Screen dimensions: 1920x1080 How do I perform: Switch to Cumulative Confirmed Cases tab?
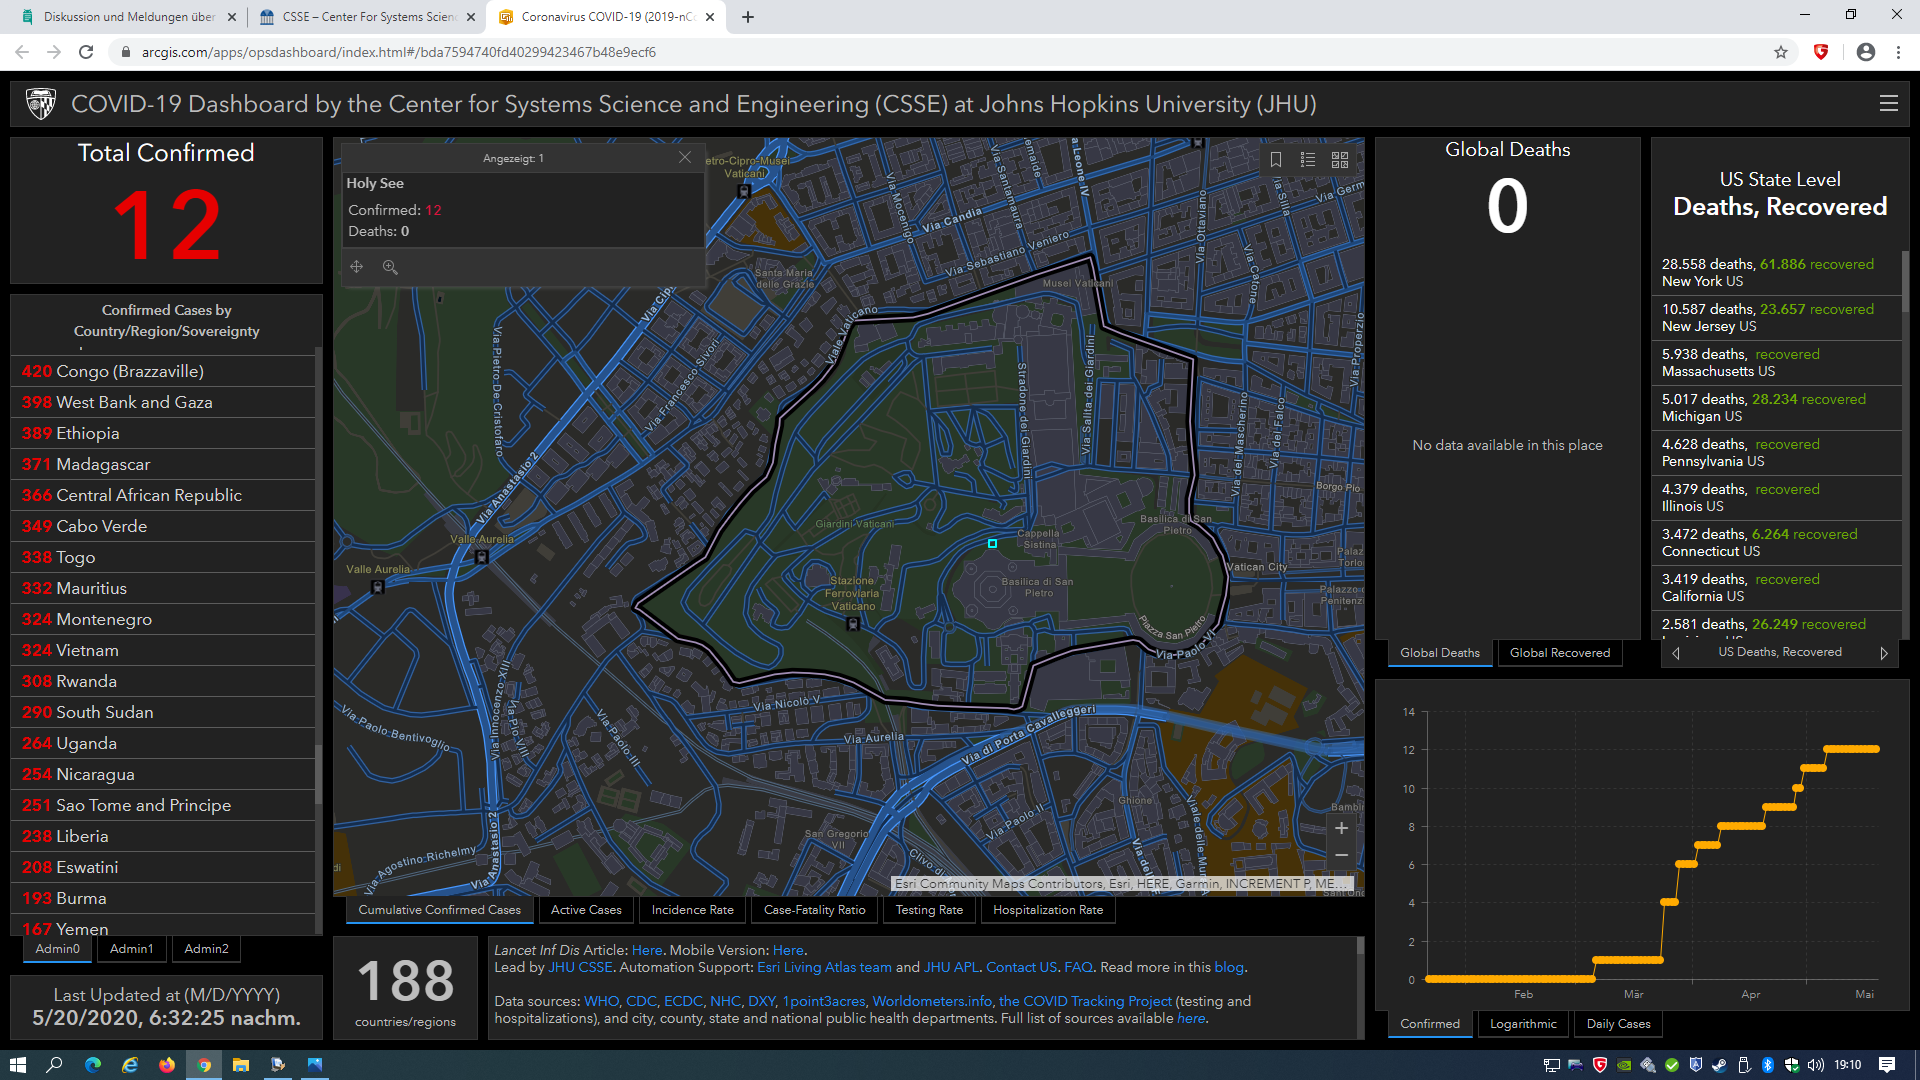pyautogui.click(x=439, y=910)
